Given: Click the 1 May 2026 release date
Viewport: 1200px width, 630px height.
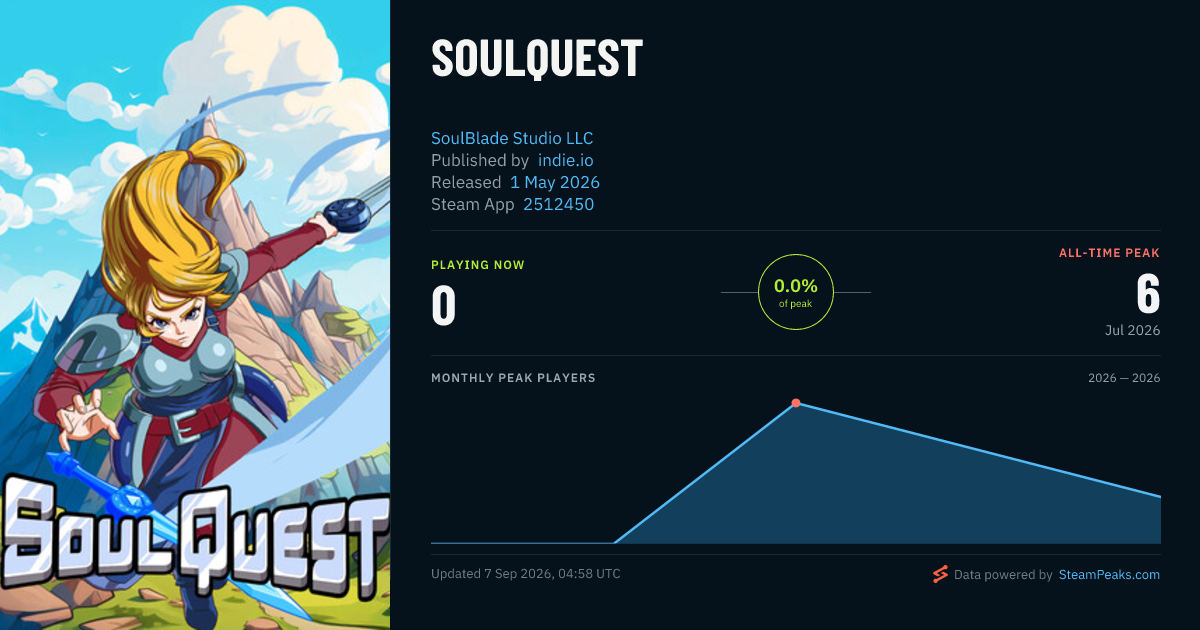Looking at the screenshot, I should [x=555, y=182].
